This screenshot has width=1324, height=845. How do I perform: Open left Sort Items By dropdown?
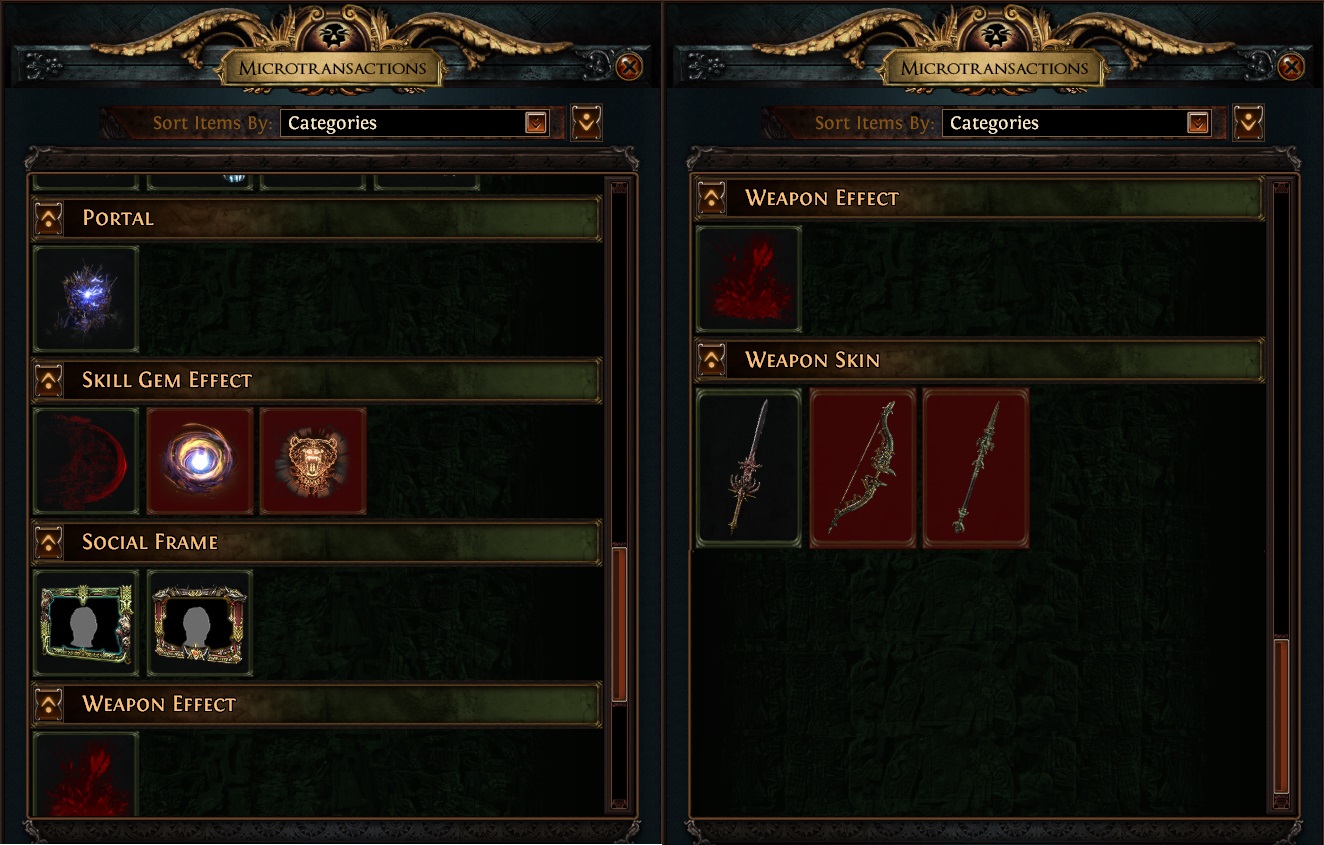click(415, 123)
